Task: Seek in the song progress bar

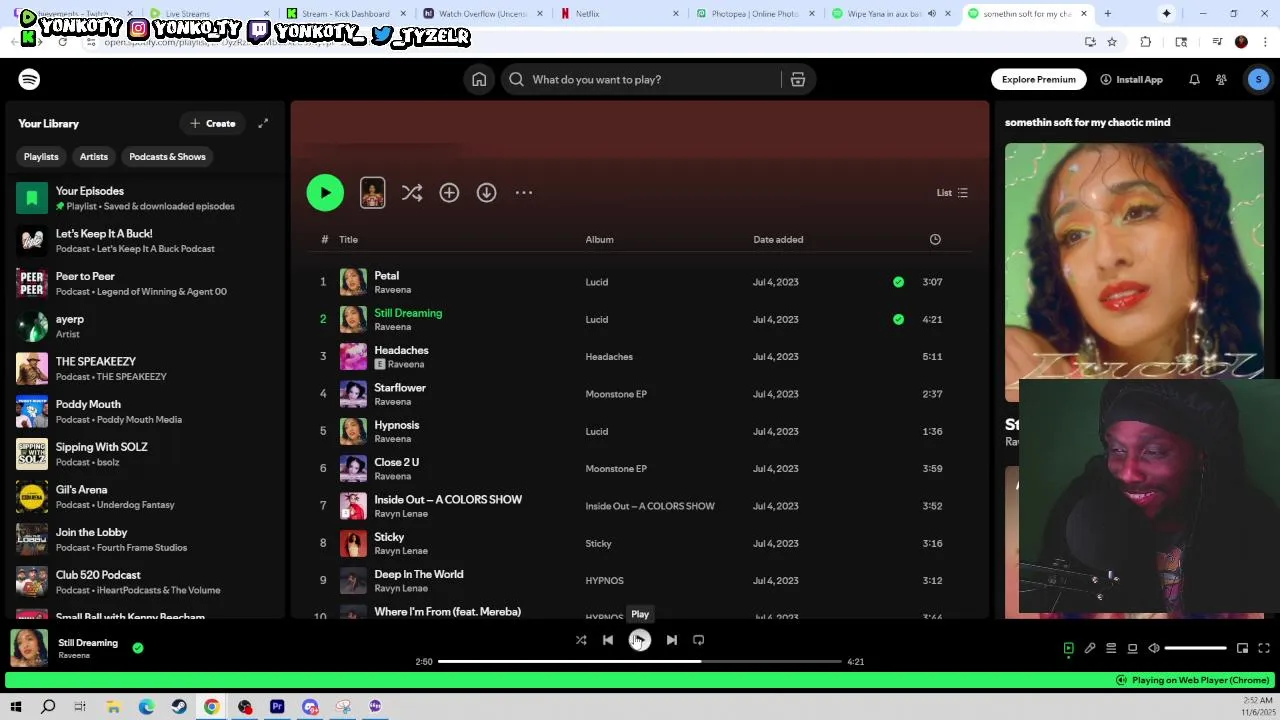Action: coord(640,661)
